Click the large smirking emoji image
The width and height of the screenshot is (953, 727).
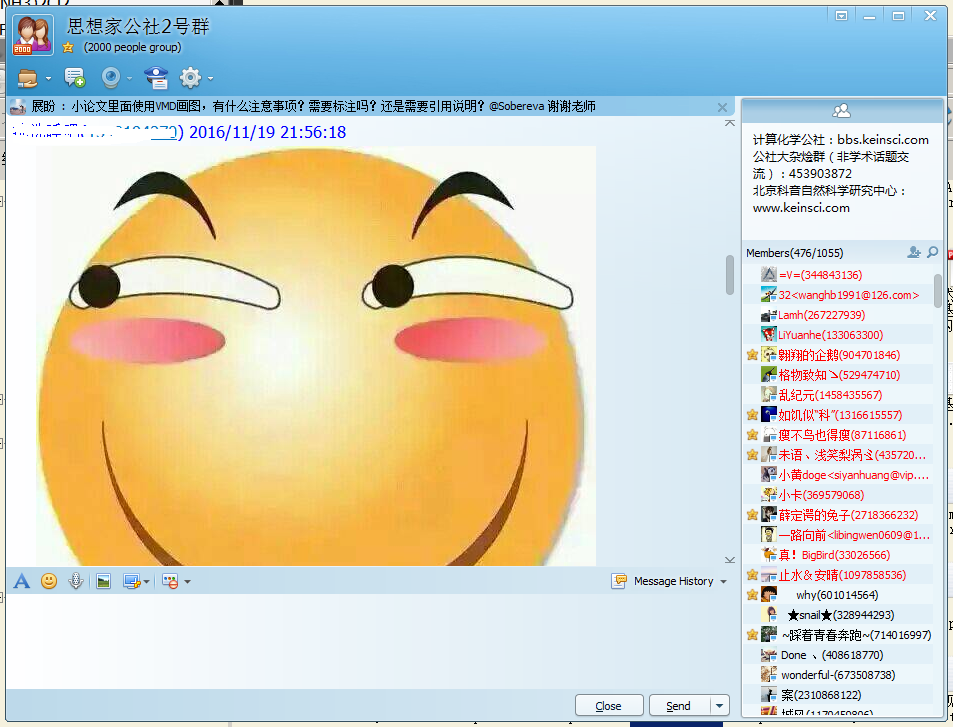click(x=315, y=356)
